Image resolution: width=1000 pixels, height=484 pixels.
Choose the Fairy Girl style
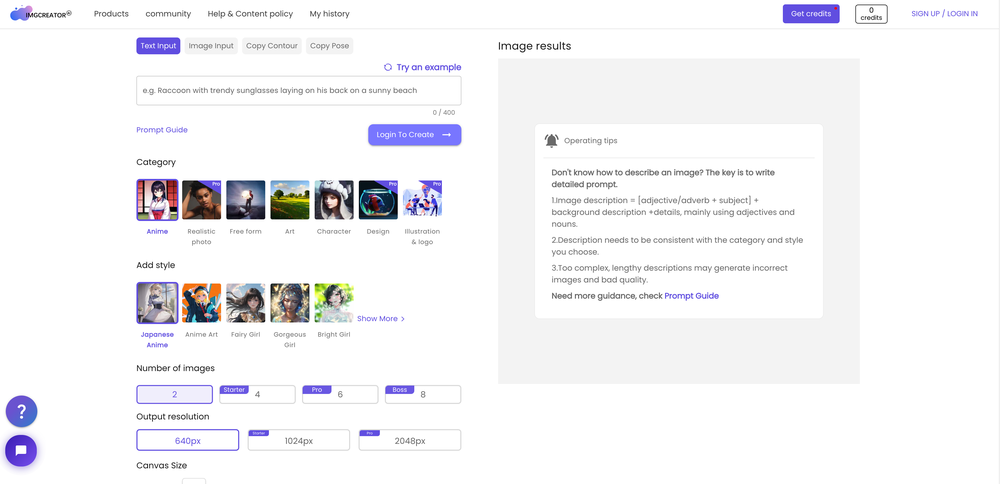pyautogui.click(x=246, y=303)
